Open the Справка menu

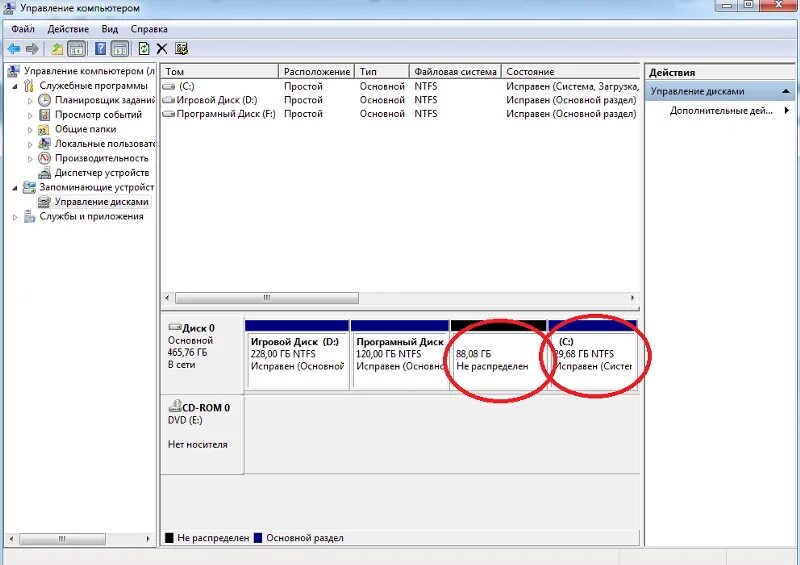click(x=149, y=29)
